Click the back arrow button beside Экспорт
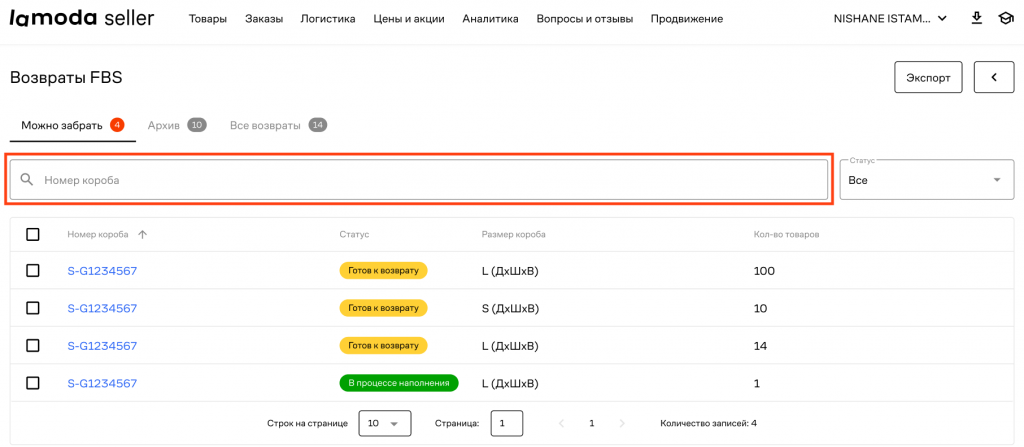Viewport: 1024px width, 447px height. click(993, 77)
